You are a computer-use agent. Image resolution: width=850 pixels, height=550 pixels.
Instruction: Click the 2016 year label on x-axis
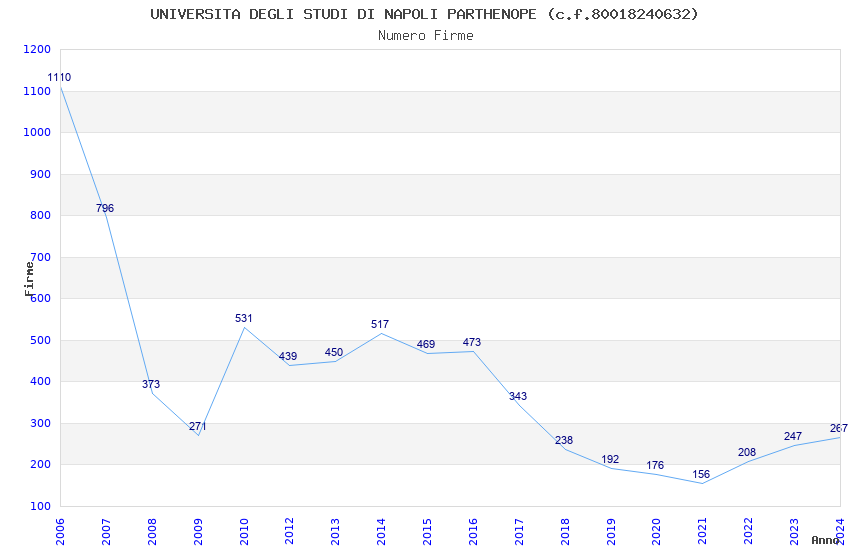tap(473, 531)
